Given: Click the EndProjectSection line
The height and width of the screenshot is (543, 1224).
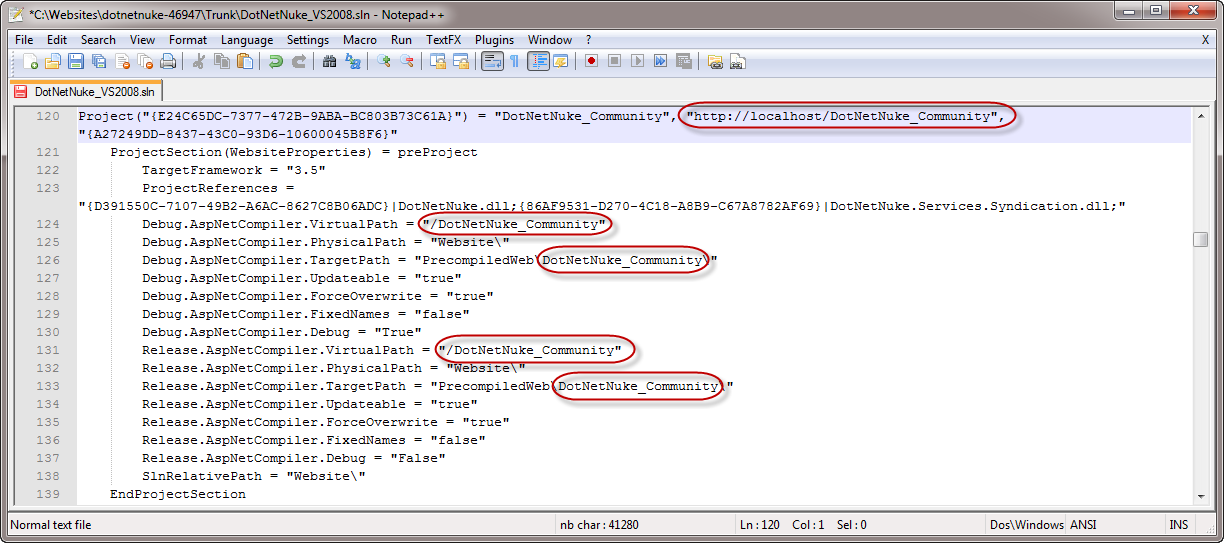Looking at the screenshot, I should pyautogui.click(x=178, y=494).
